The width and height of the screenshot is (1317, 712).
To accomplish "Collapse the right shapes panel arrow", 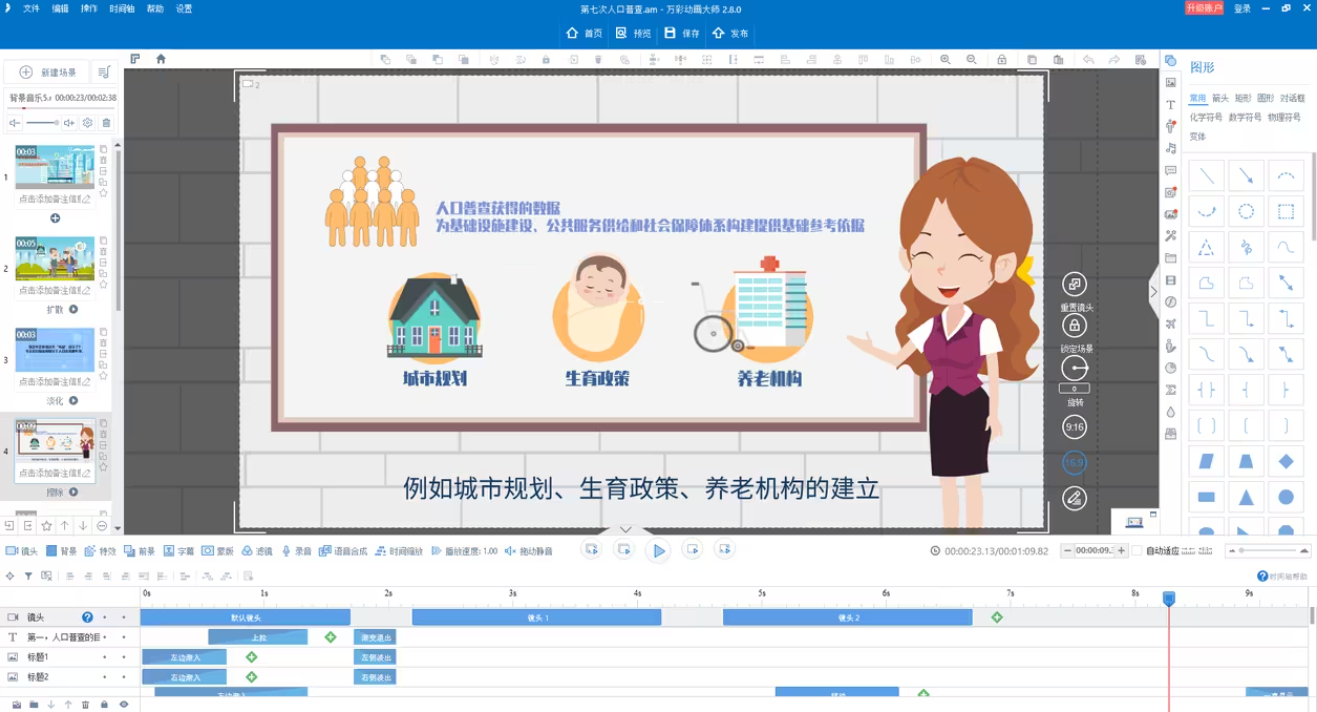I will [x=1153, y=292].
